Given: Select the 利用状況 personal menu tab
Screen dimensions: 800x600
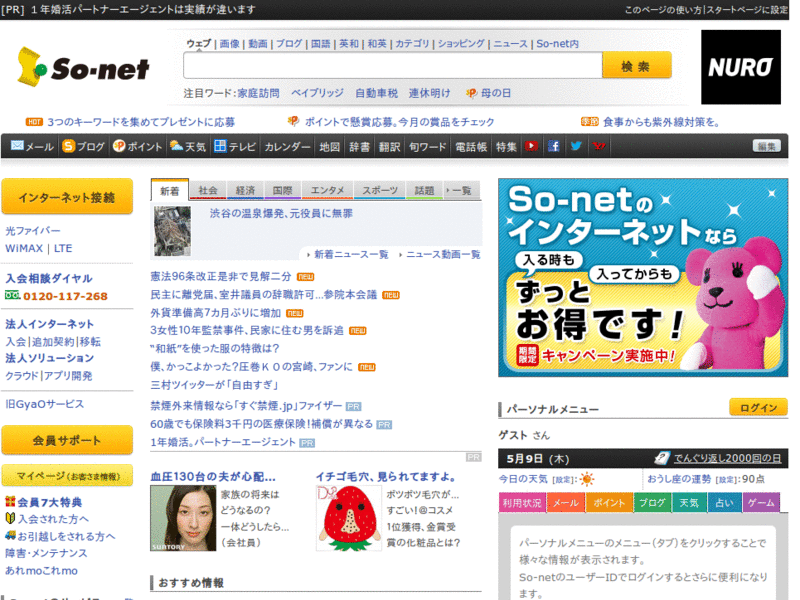Looking at the screenshot, I should [x=522, y=503].
